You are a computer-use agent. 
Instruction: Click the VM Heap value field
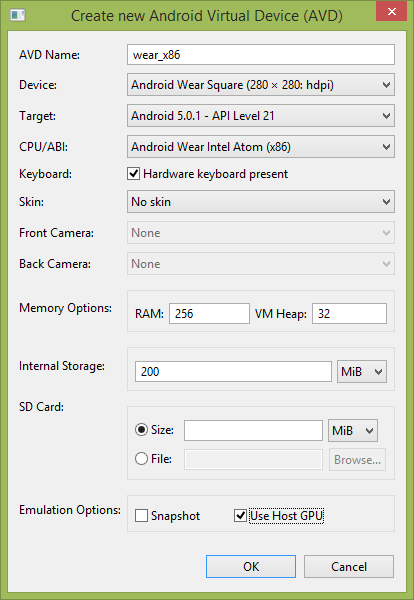pos(349,314)
